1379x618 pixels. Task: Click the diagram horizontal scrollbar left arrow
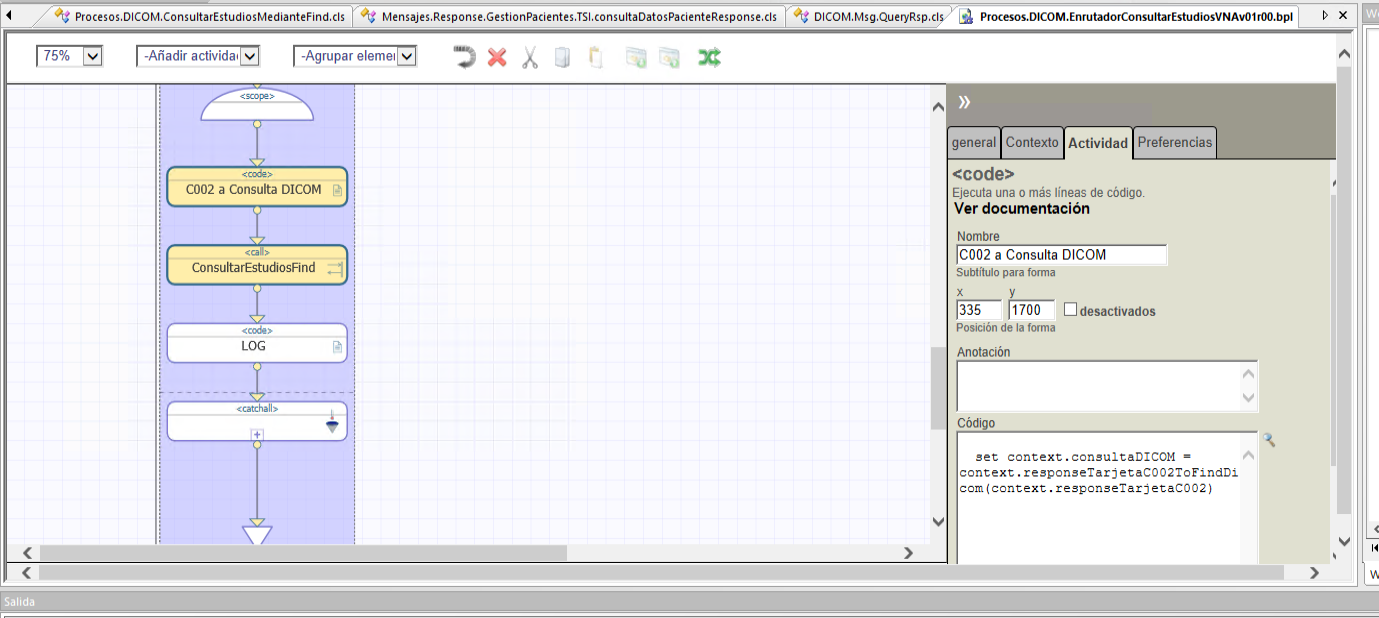[x=28, y=553]
